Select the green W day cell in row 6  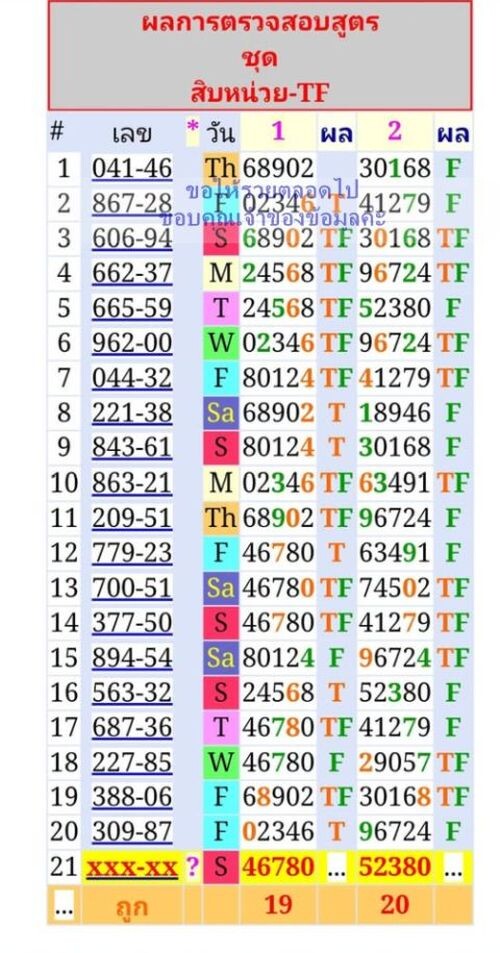point(221,343)
